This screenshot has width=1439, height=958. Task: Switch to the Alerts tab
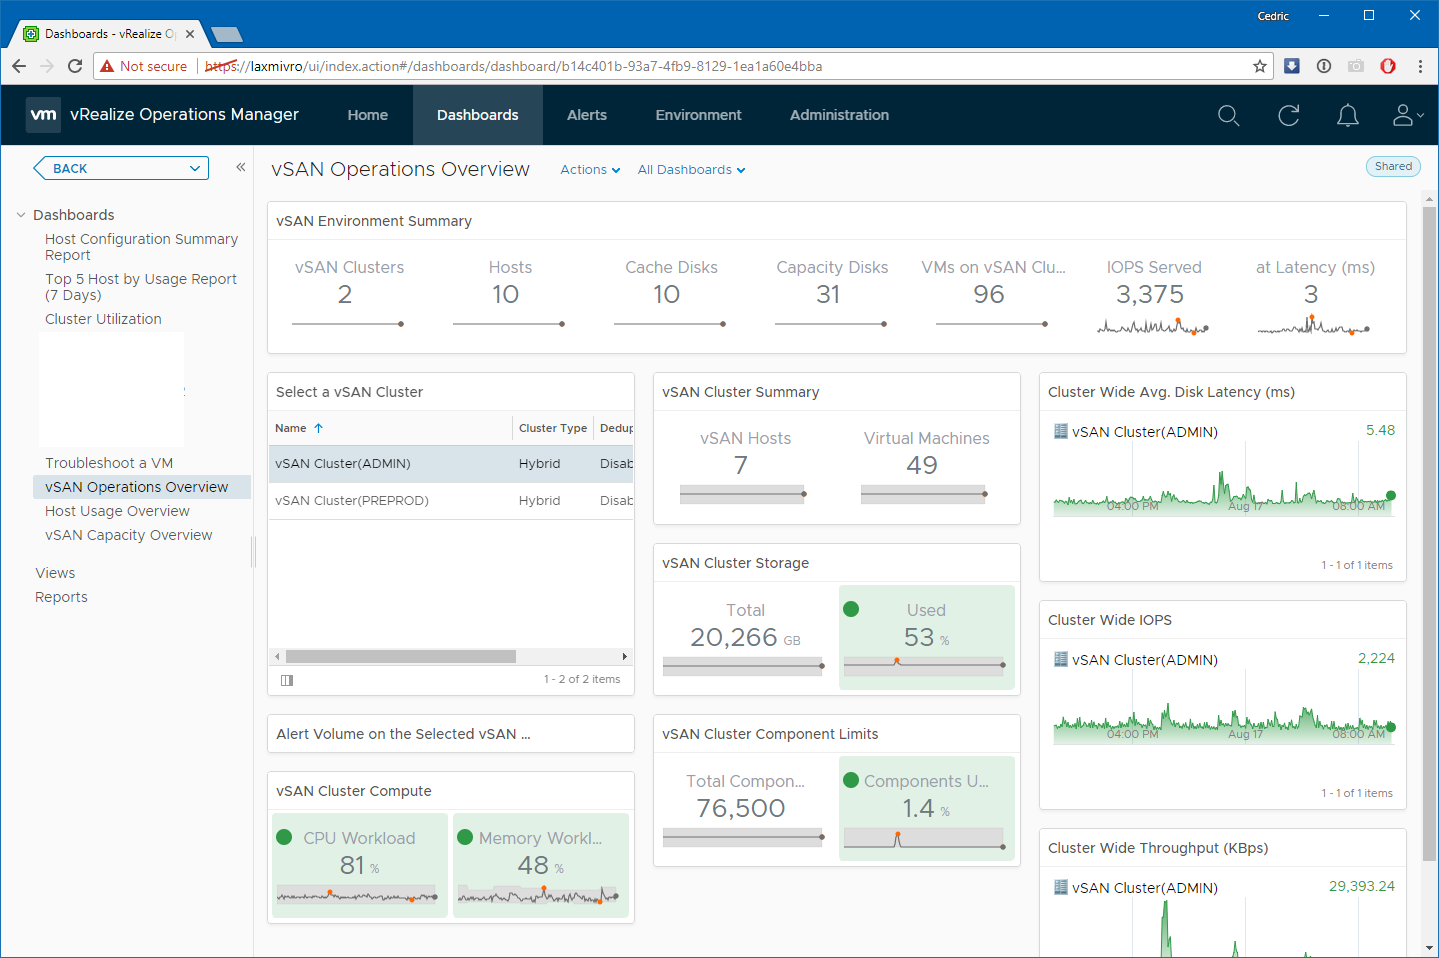tap(586, 115)
